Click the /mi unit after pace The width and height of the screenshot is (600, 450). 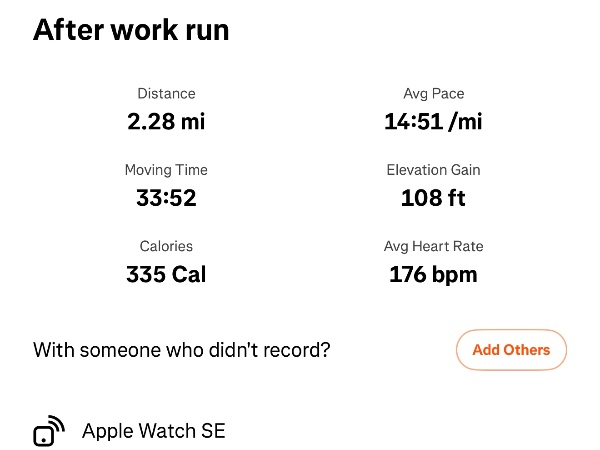462,122
